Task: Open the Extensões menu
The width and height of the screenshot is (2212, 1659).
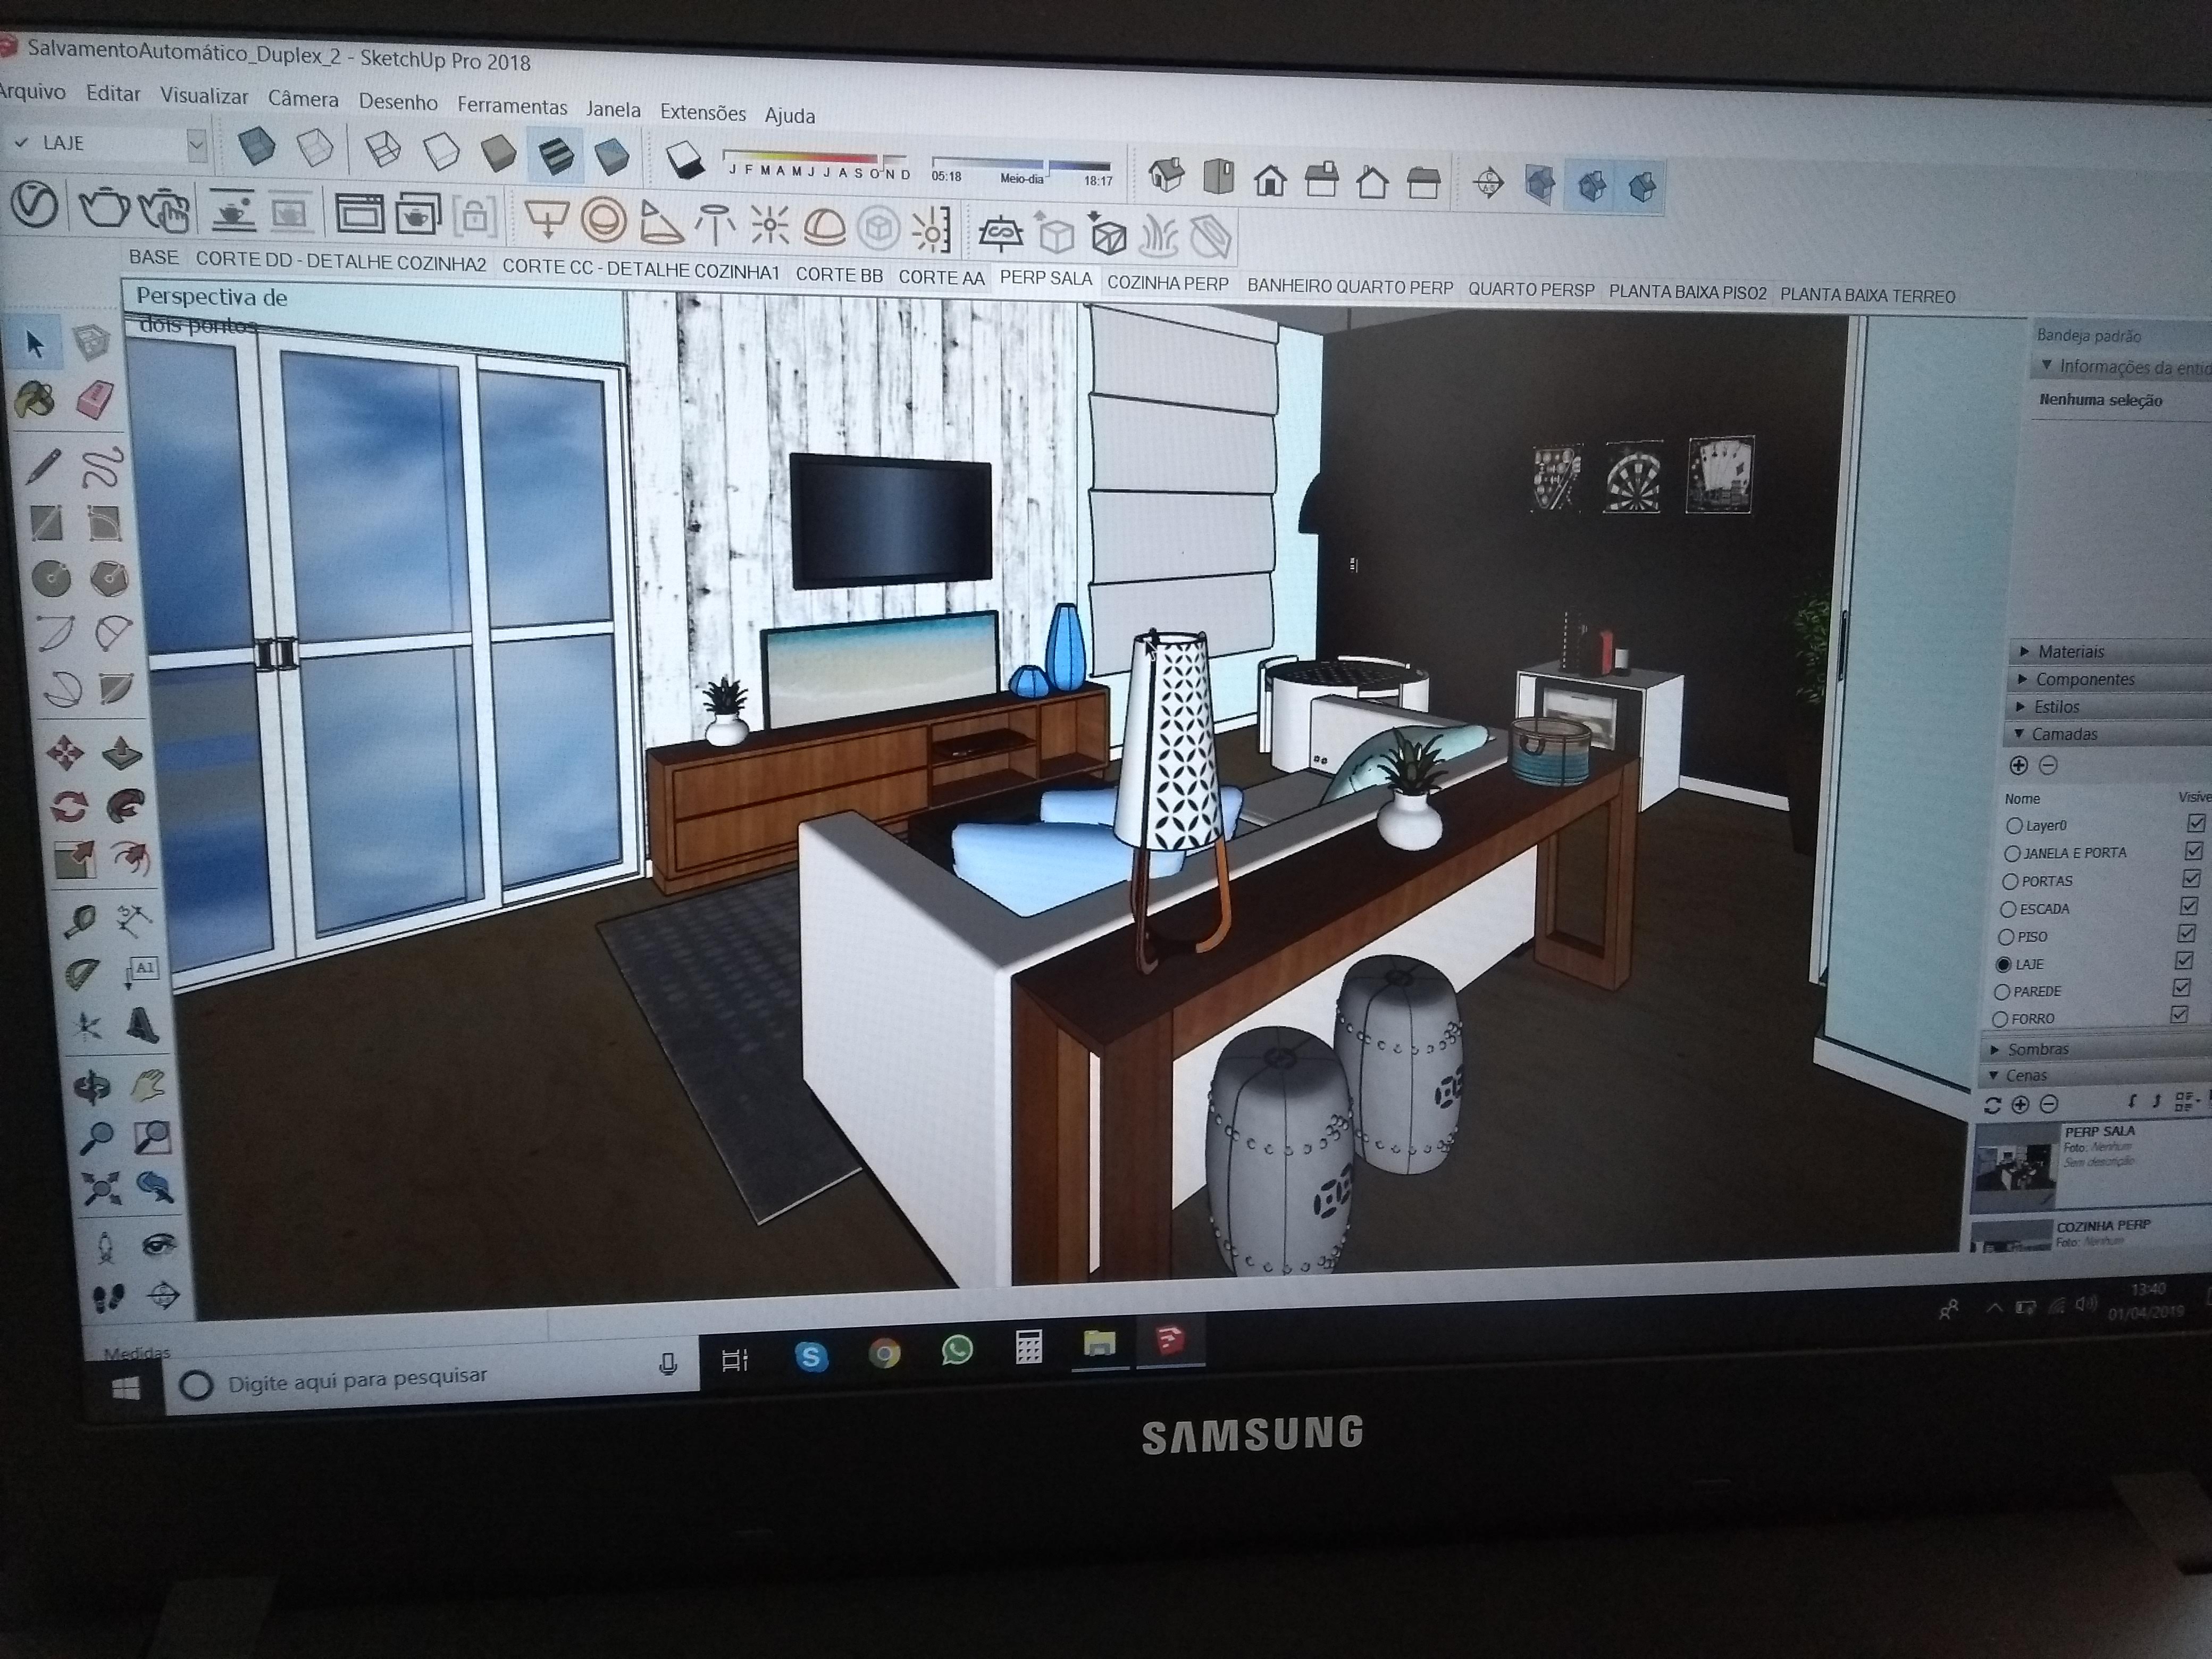Action: [702, 112]
